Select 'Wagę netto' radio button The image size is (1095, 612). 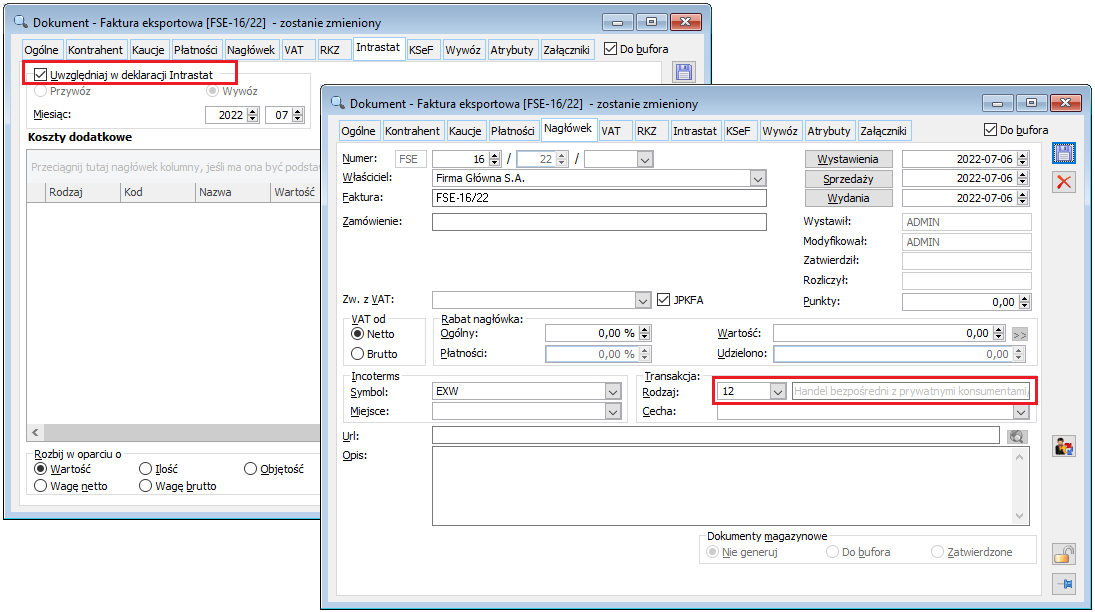(x=41, y=486)
